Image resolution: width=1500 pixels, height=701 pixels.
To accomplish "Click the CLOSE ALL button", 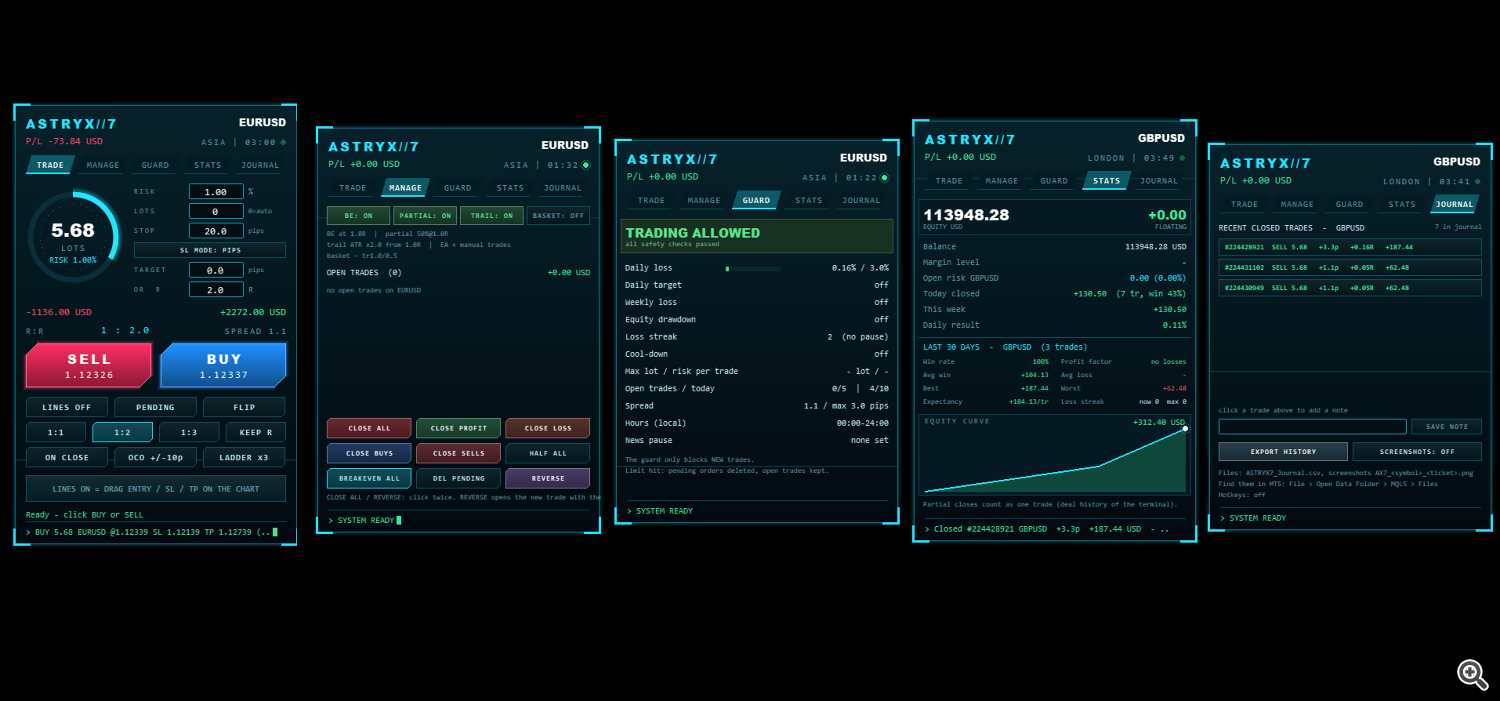I will pos(369,428).
